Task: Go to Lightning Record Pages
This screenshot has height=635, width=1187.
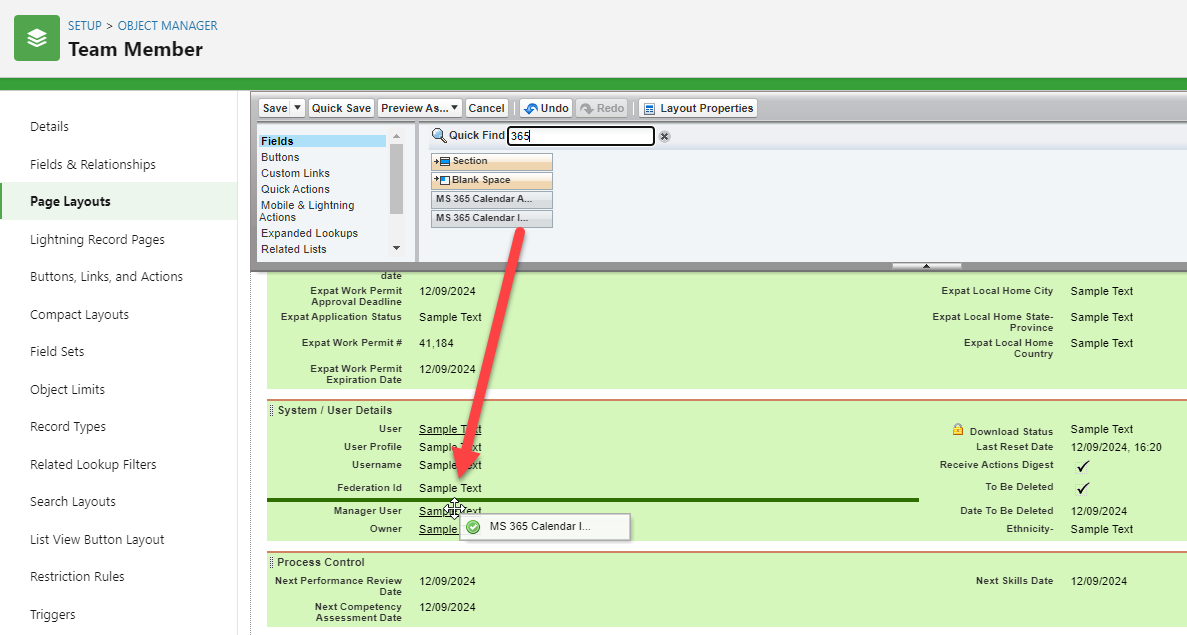Action: coord(97,239)
